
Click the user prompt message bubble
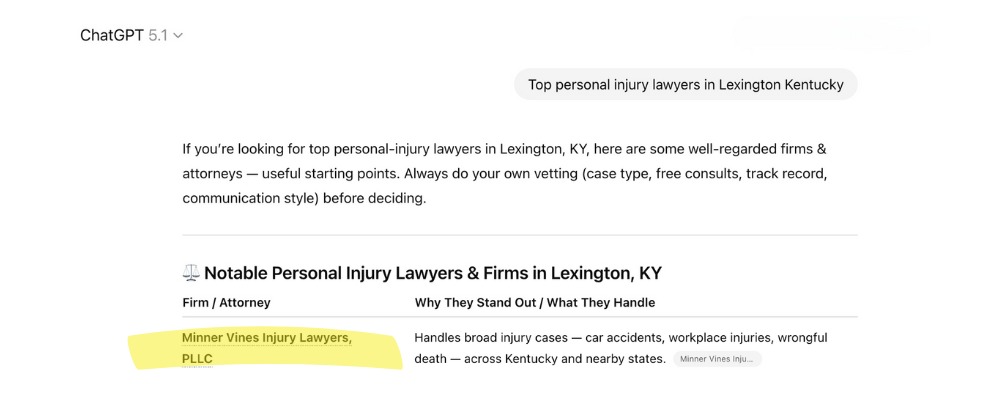coord(685,85)
